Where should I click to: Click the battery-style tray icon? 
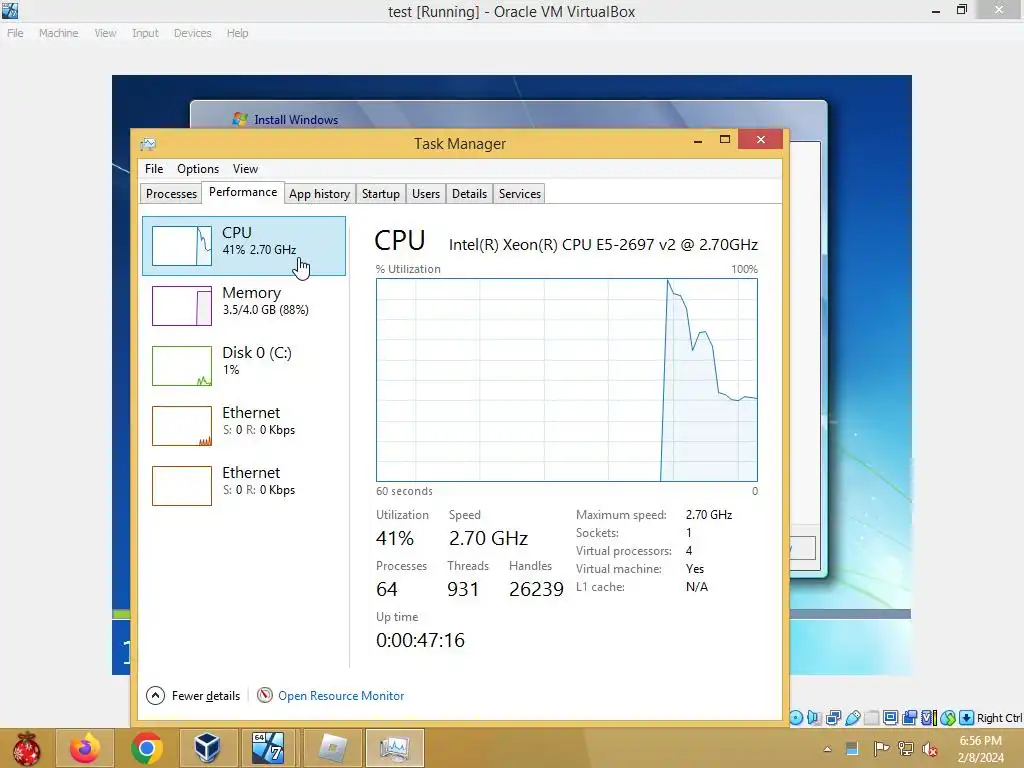[x=852, y=748]
